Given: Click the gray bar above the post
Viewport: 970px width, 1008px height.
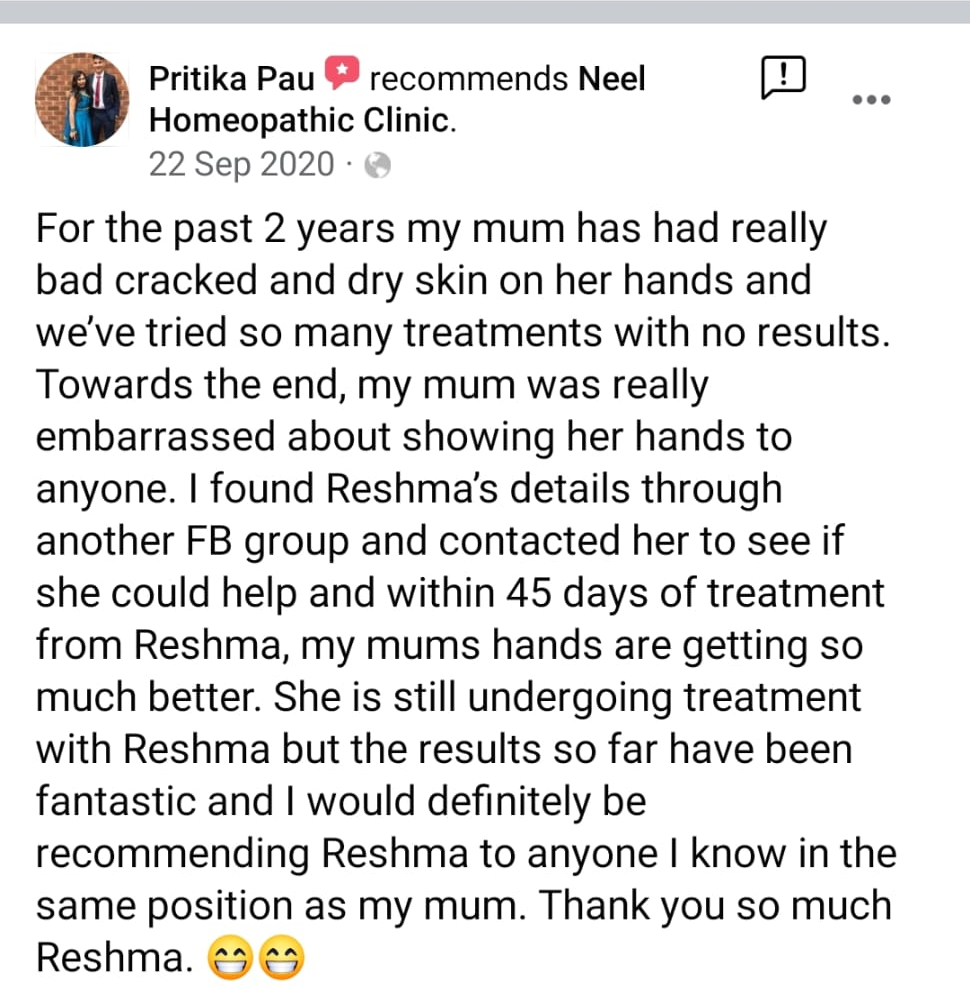Looking at the screenshot, I should [x=485, y=11].
